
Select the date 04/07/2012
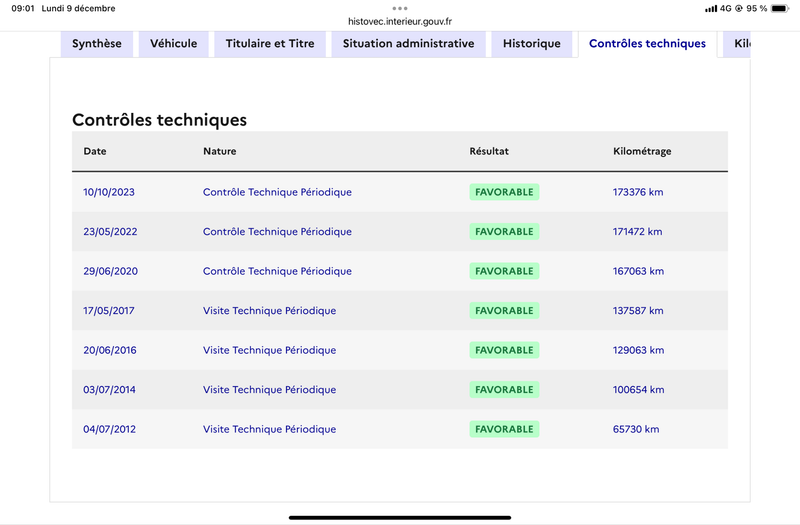pos(109,430)
